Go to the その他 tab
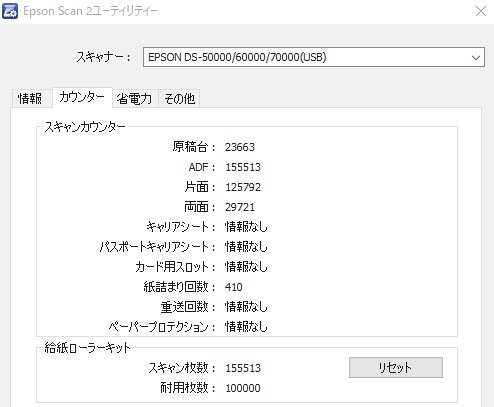The image size is (494, 407). tap(179, 99)
